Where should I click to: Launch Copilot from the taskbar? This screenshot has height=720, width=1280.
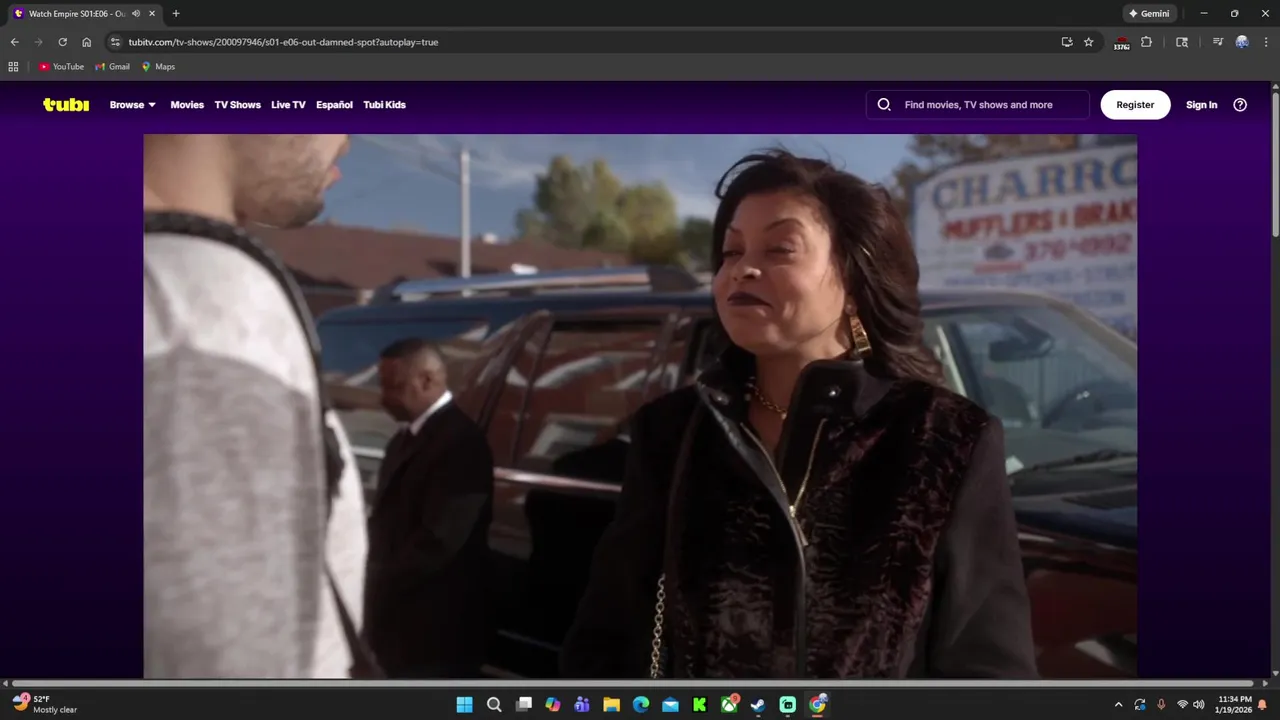click(x=553, y=705)
